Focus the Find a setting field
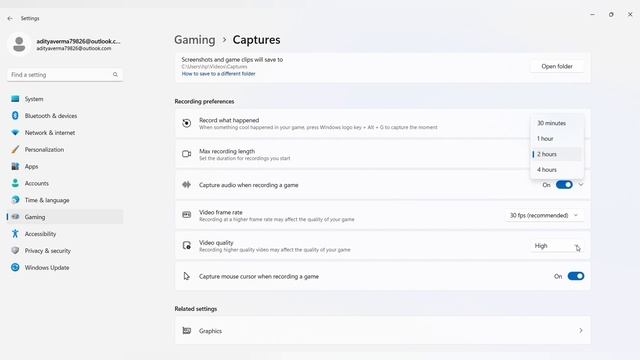The width and height of the screenshot is (640, 360). [x=65, y=75]
